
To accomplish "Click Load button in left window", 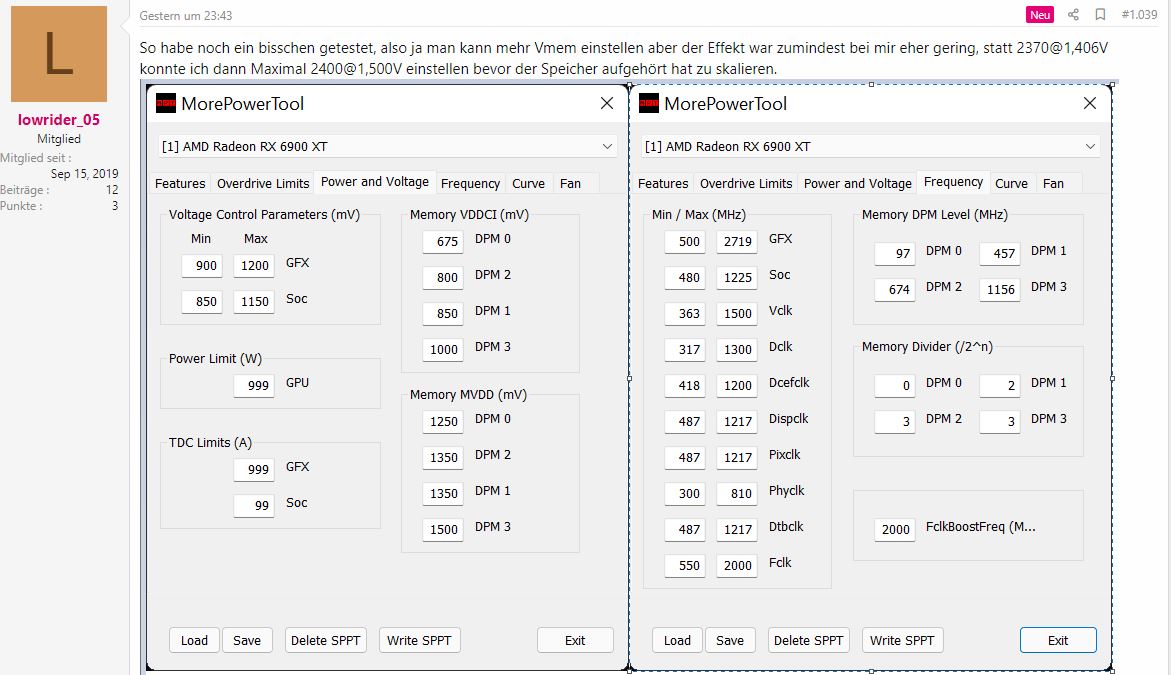I will tap(194, 640).
